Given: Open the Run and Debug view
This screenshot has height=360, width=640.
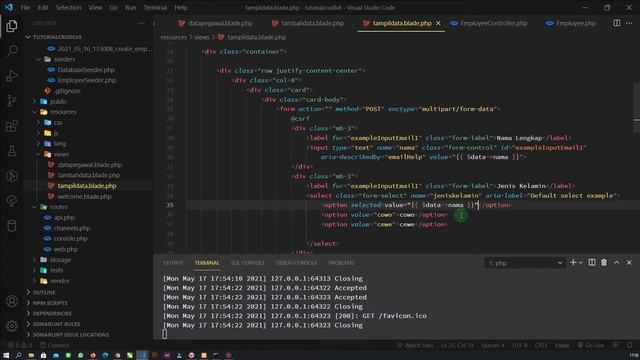Looking at the screenshot, I should [11, 76].
